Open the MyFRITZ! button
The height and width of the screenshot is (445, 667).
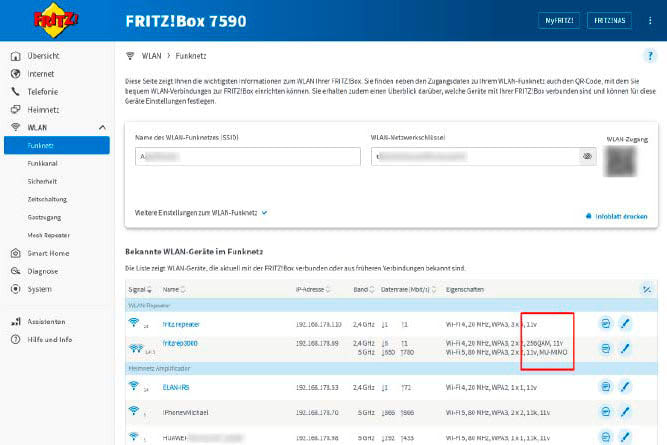pyautogui.click(x=559, y=20)
